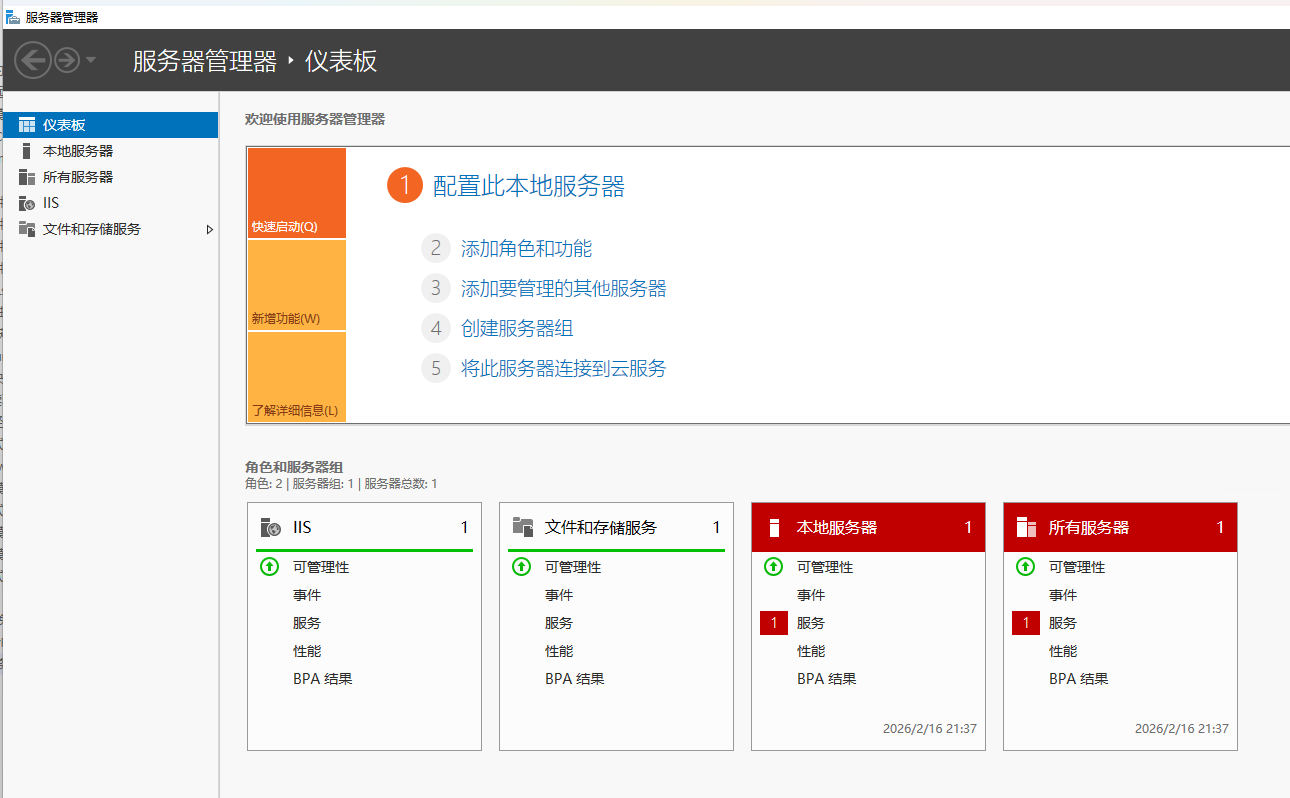1290x798 pixels.
Task: Expand the 文件和存储服务 sidebar arrow
Action: tap(209, 229)
